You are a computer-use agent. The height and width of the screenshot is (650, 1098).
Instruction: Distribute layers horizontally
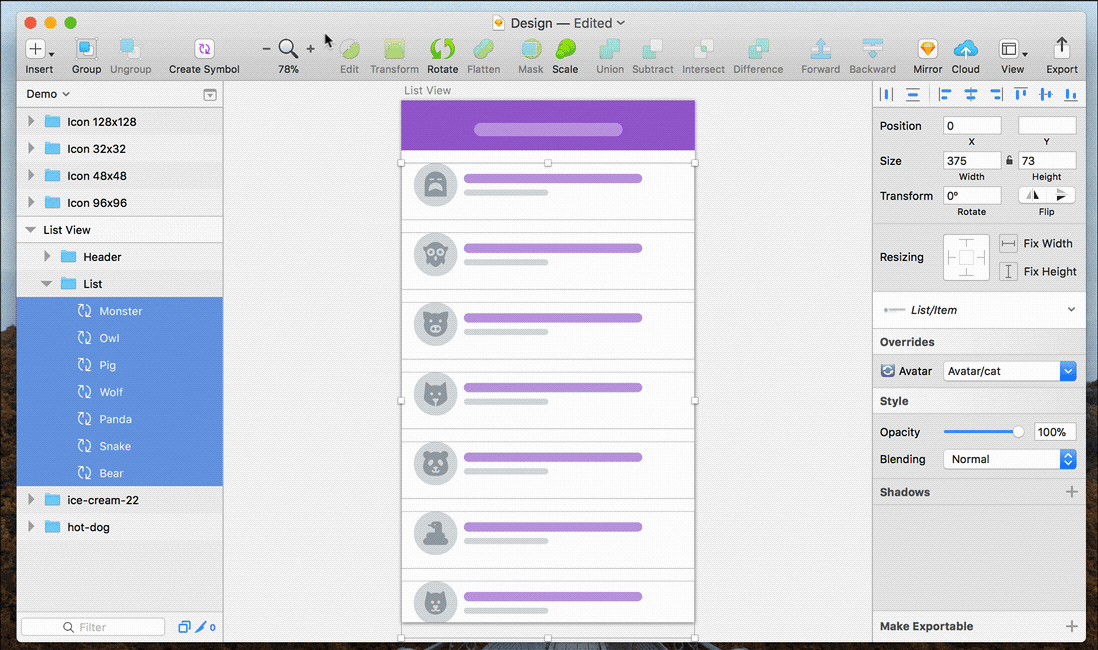tap(887, 94)
